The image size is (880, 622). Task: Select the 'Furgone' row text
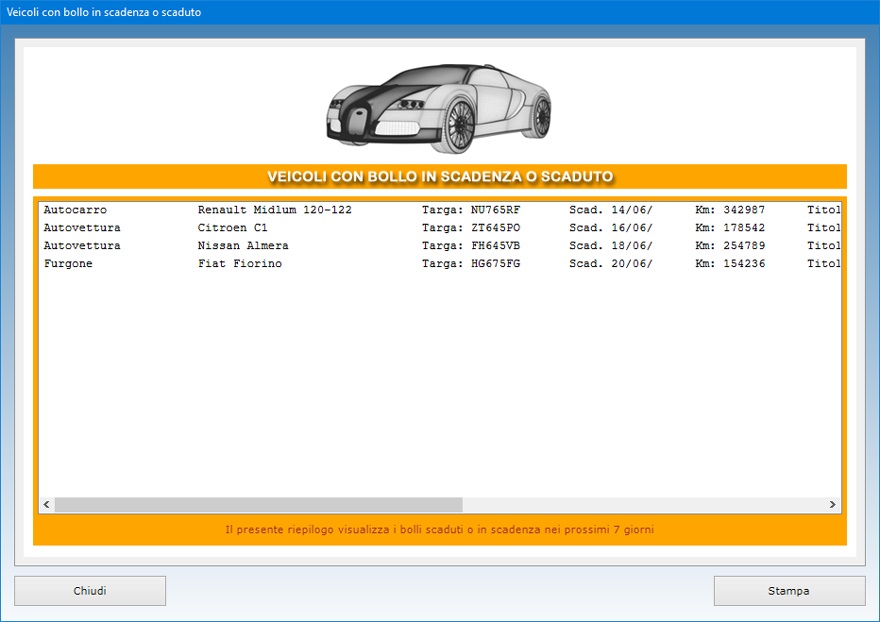[68, 263]
